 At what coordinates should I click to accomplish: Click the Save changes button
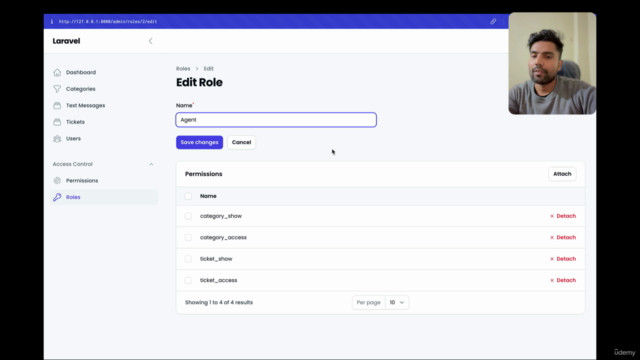(200, 142)
